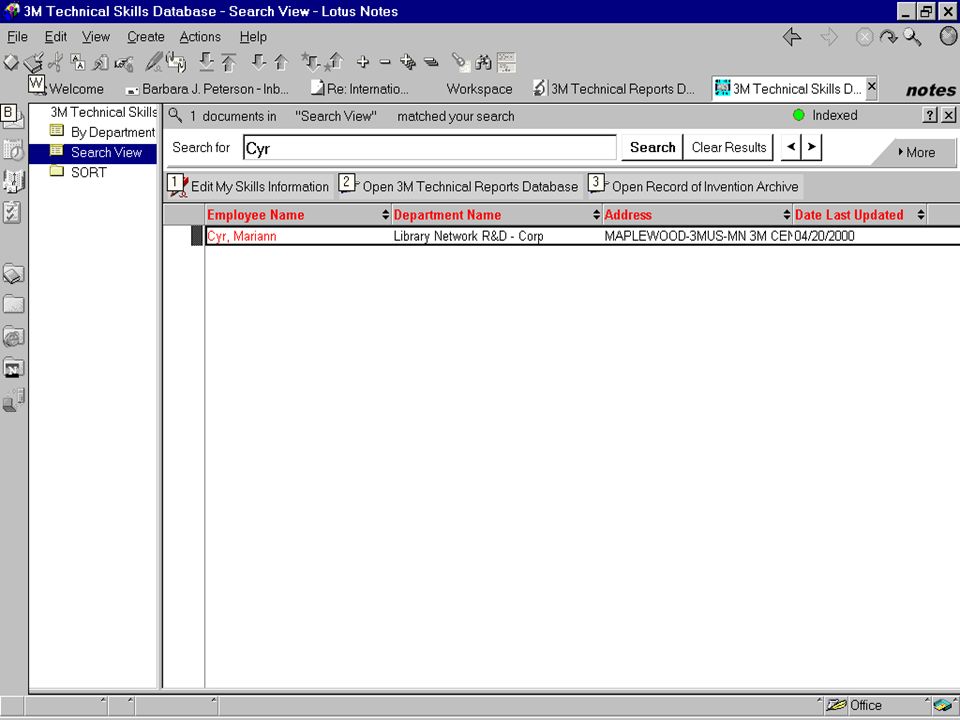Sort by Address column arrows
Screen dimensions: 960x720
point(787,215)
